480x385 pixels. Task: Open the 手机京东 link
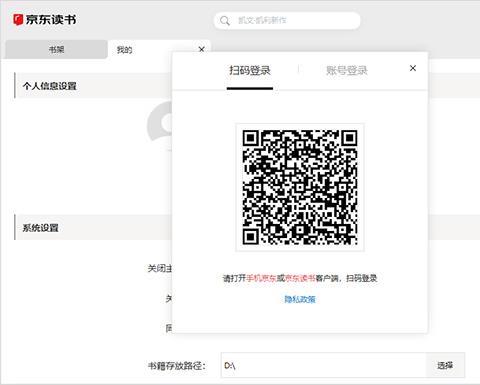262,278
